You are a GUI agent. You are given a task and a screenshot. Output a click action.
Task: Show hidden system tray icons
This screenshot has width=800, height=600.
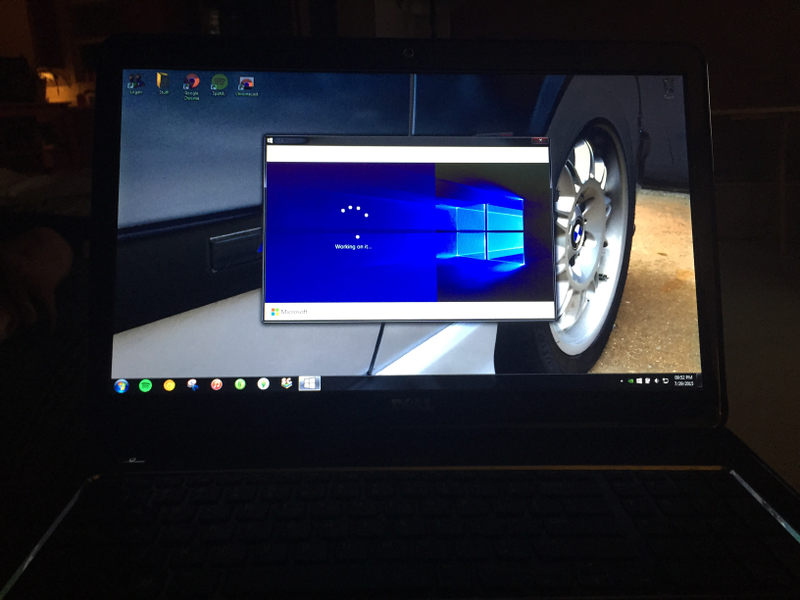click(x=621, y=381)
